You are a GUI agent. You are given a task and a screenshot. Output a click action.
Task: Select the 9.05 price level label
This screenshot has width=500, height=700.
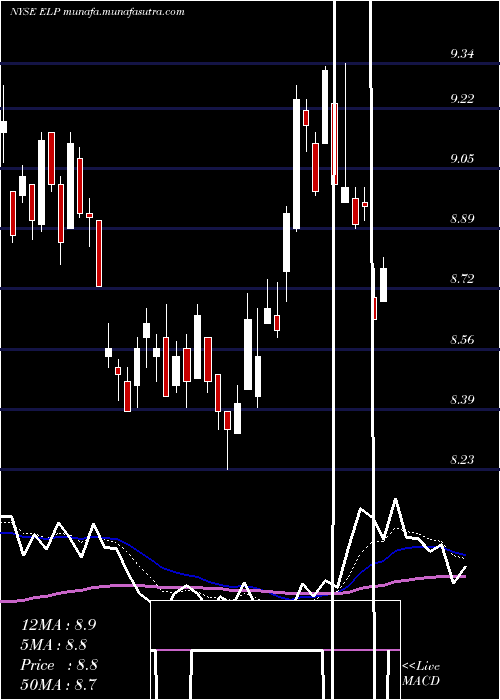[462, 159]
